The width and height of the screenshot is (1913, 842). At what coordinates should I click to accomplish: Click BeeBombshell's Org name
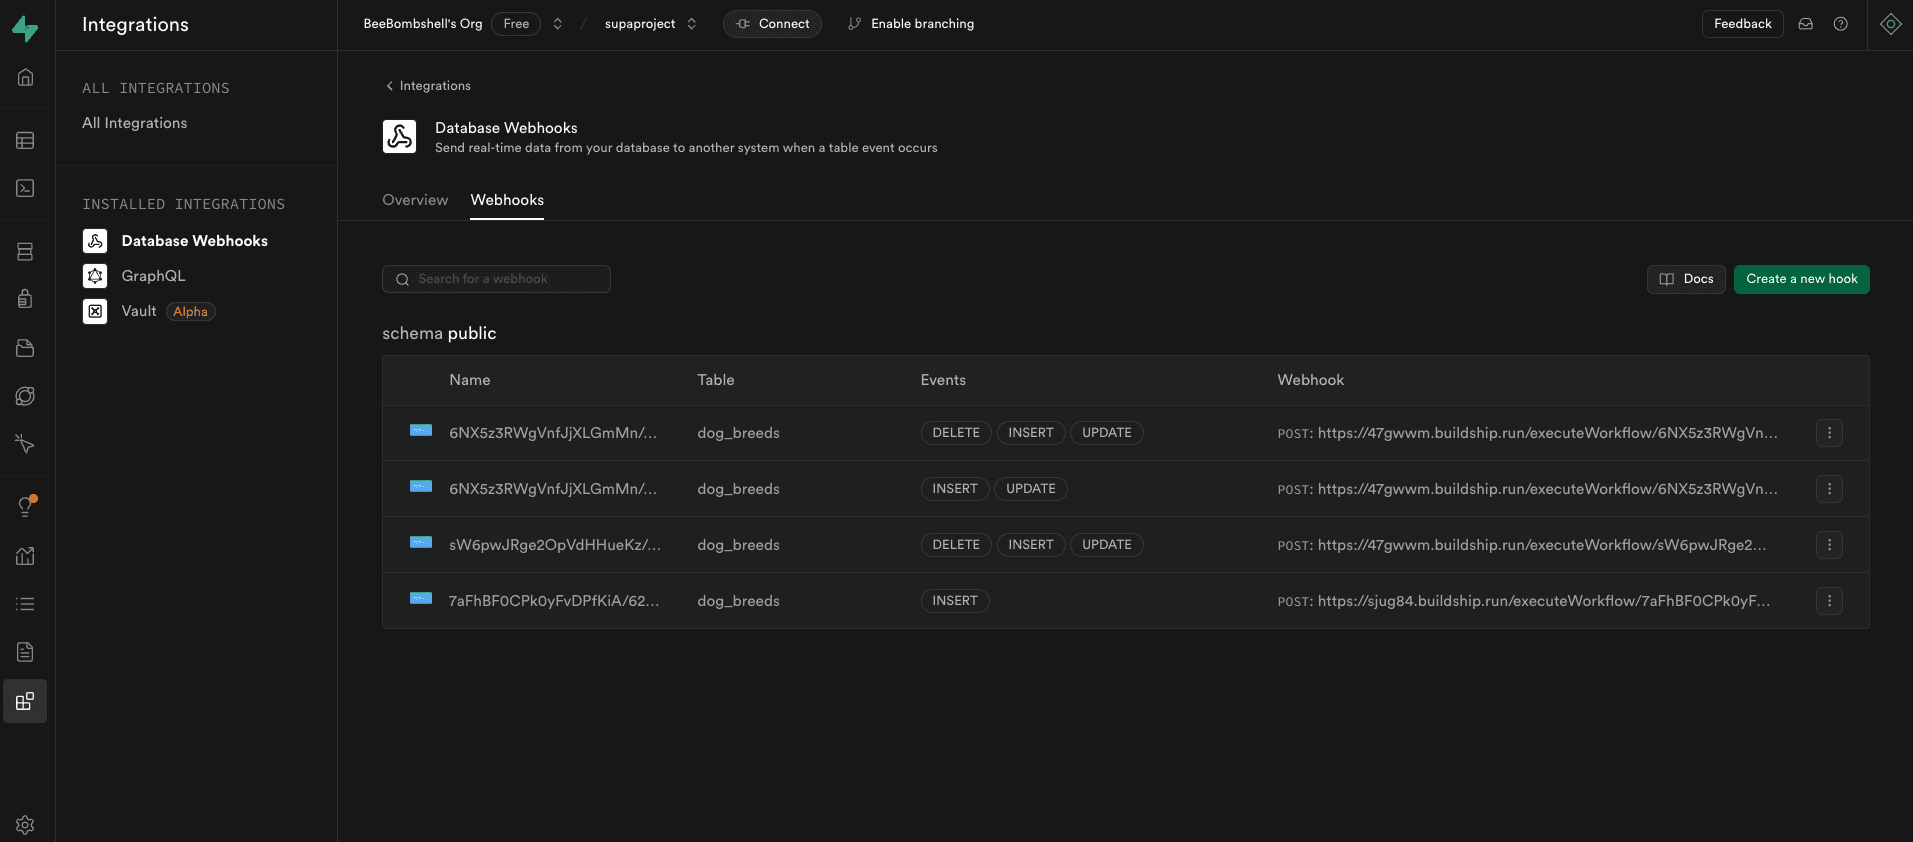click(423, 24)
